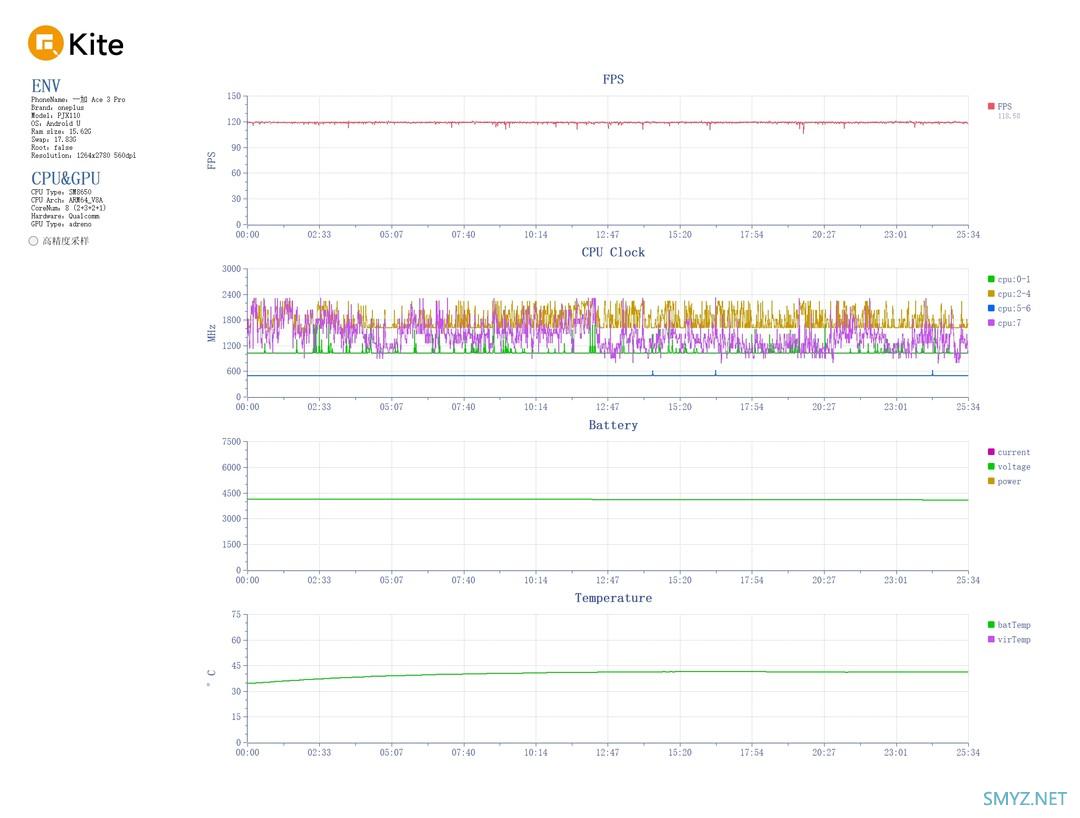The image size is (1080, 818).
Task: Select the CoreNum: 8 (2+3+2+1) line
Action: click(x=68, y=208)
